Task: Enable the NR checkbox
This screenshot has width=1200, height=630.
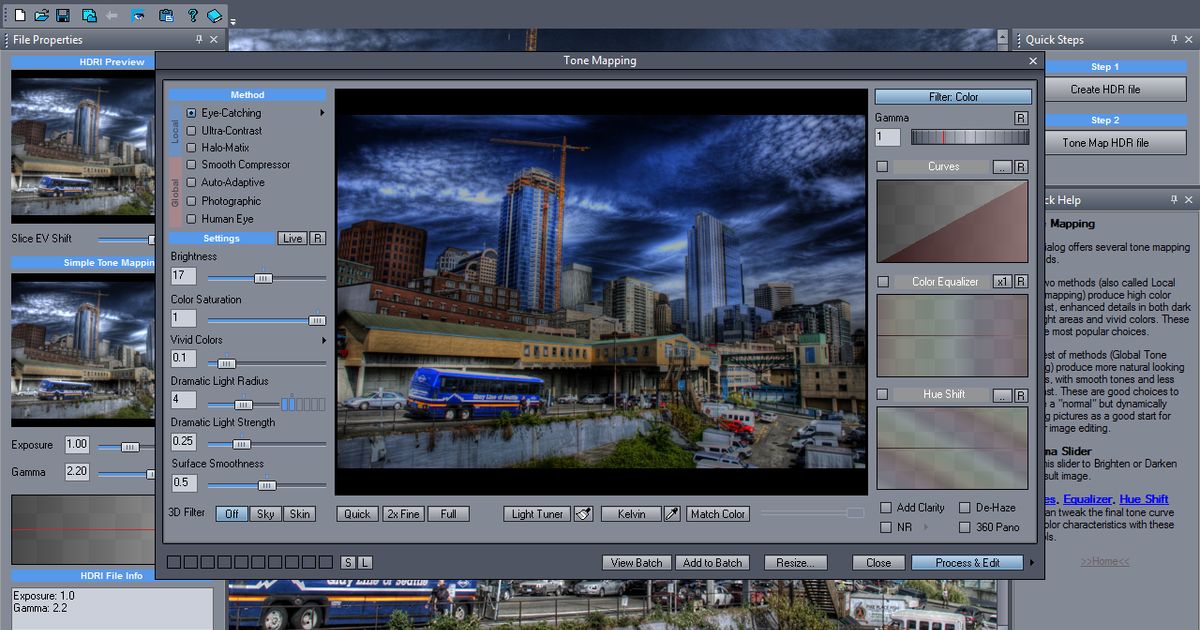Action: pyautogui.click(x=886, y=527)
